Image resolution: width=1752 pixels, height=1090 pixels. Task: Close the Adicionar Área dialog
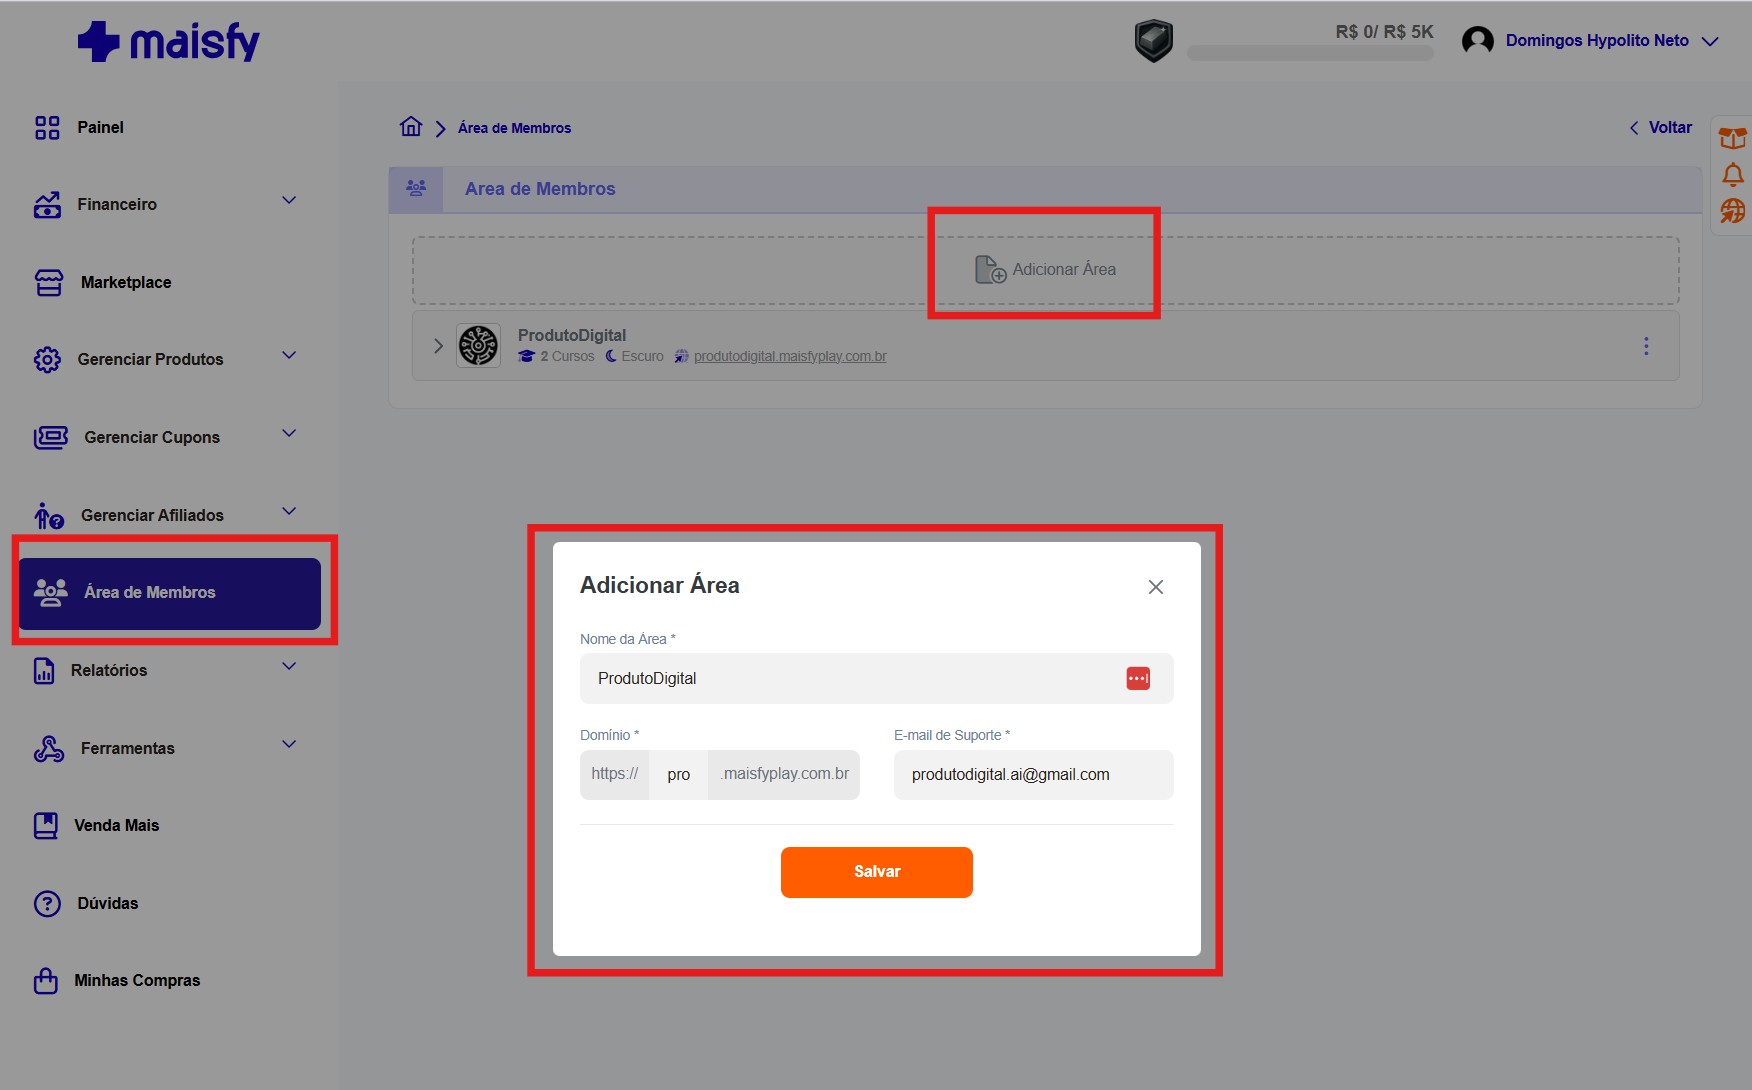pyautogui.click(x=1156, y=587)
